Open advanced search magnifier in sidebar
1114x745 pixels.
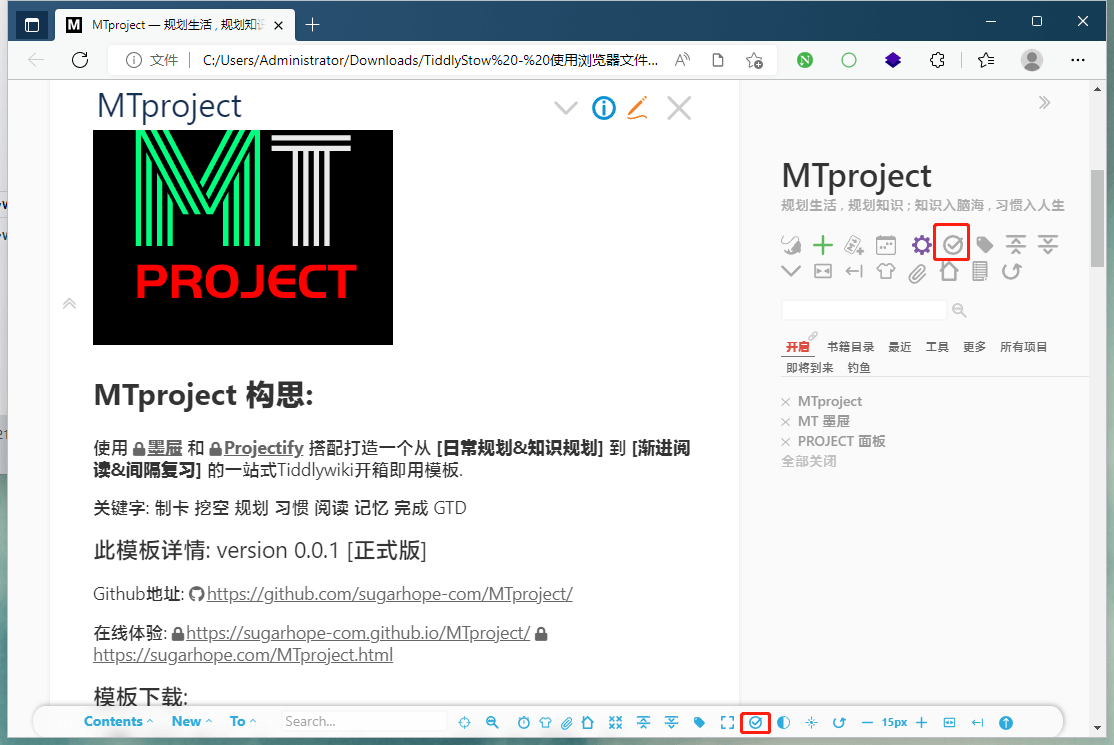point(959,310)
